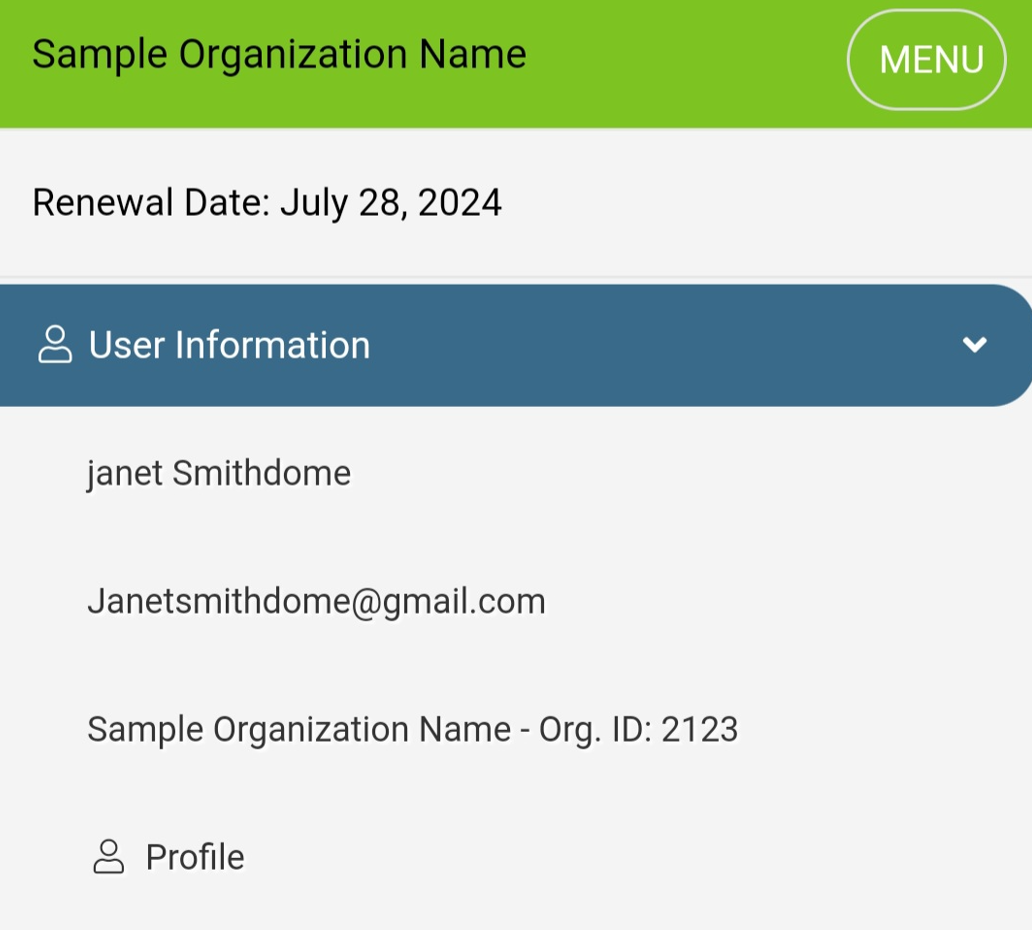Viewport: 1032px width, 930px height.
Task: Click empty area of green header bar
Action: (680, 60)
